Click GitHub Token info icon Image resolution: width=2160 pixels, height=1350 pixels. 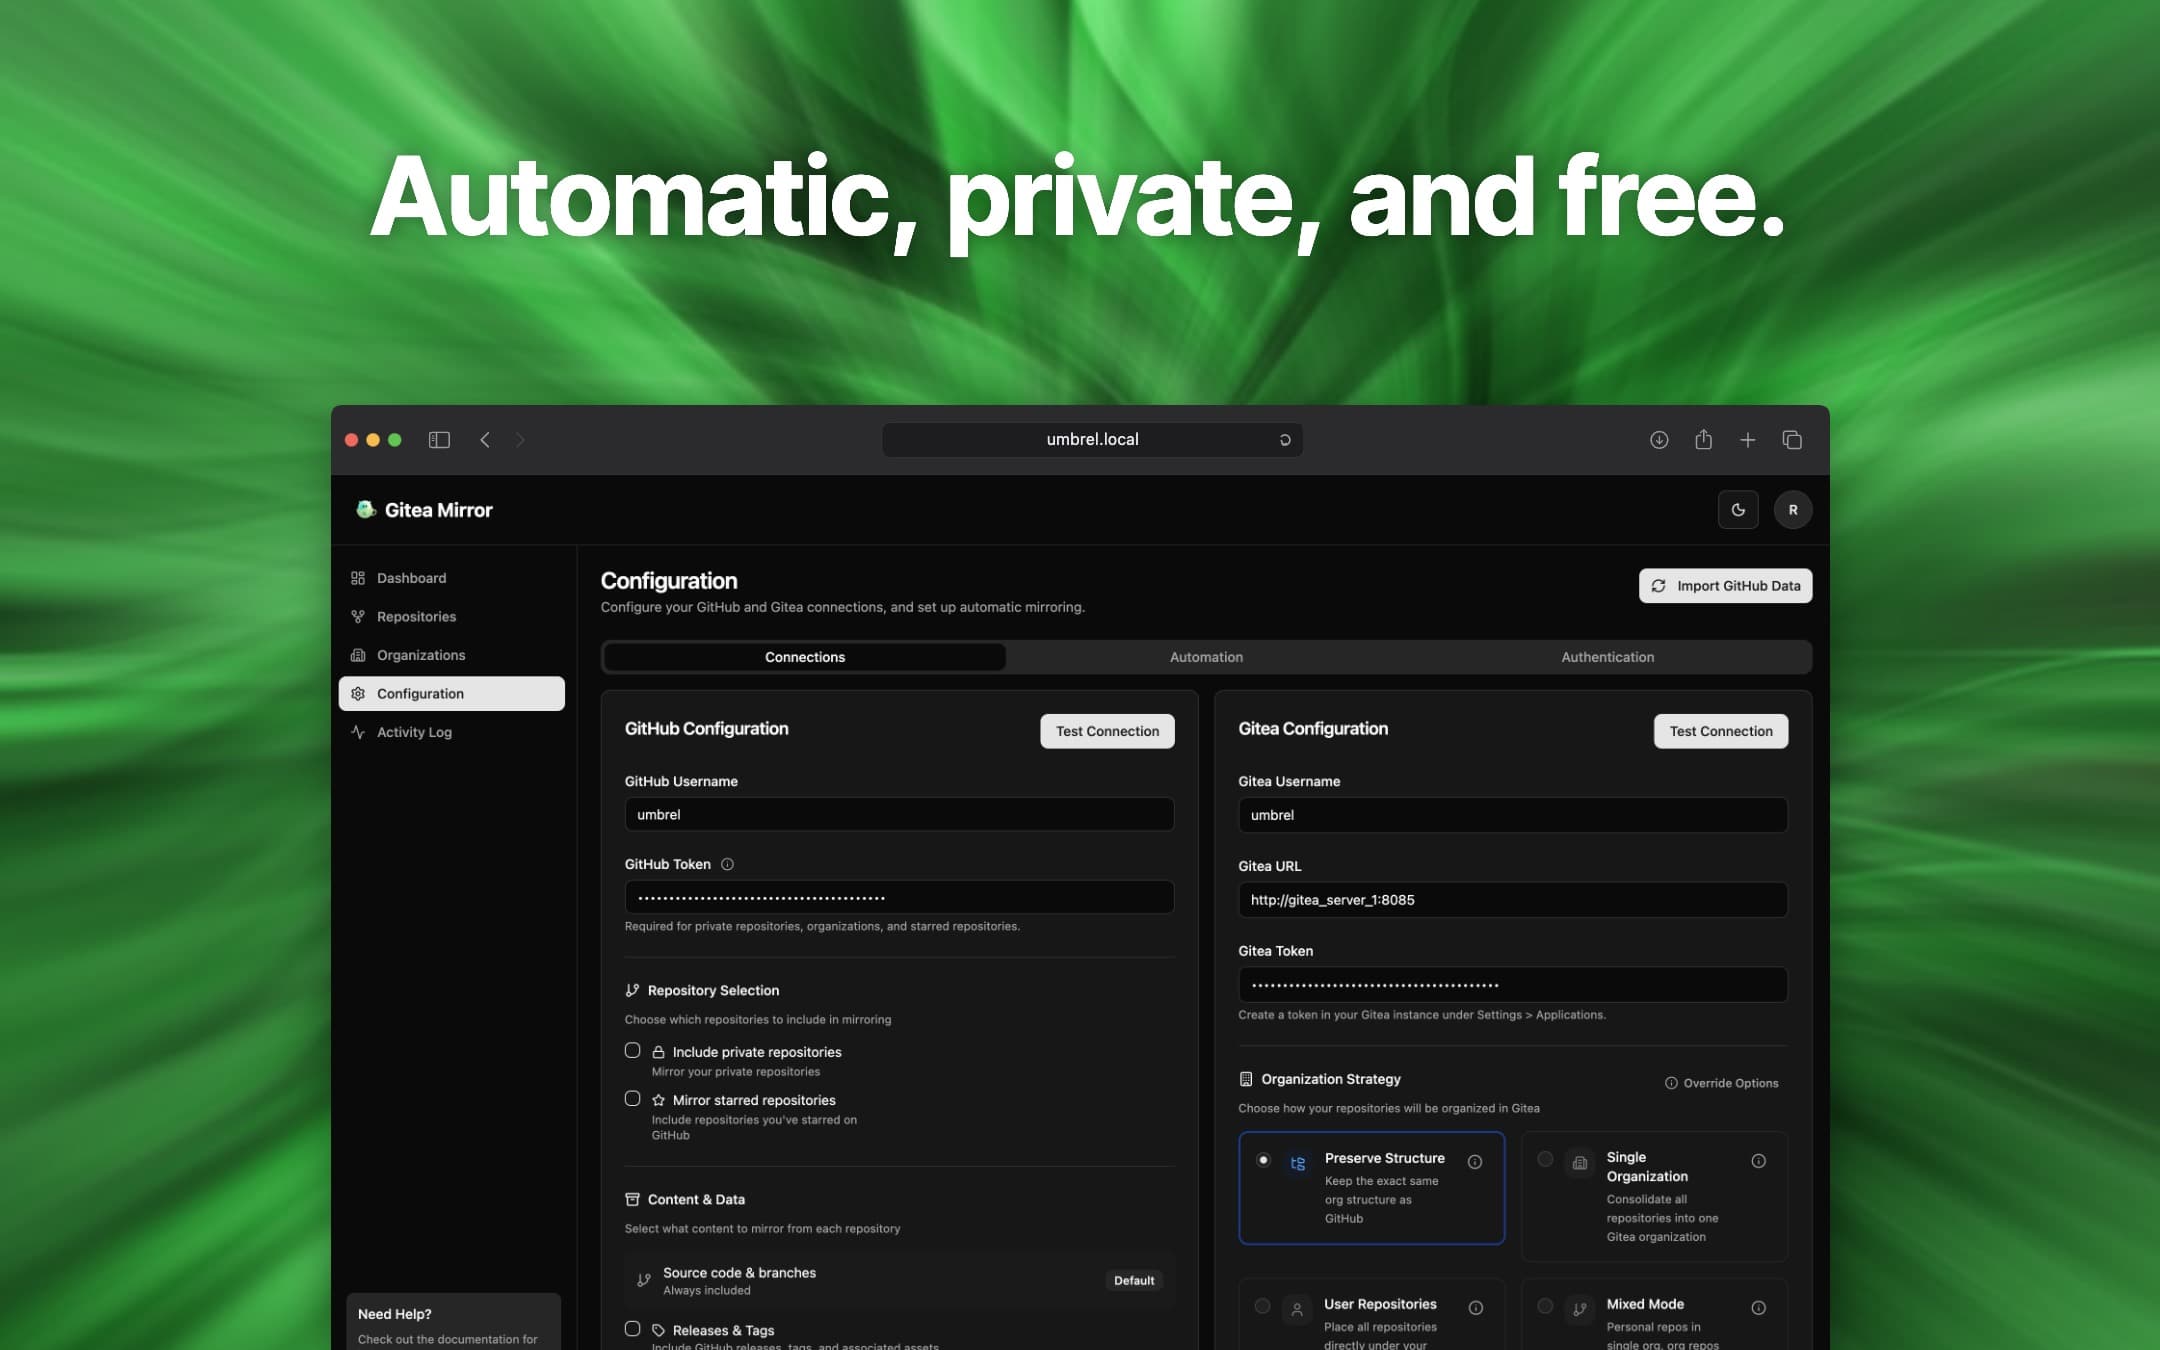727,864
